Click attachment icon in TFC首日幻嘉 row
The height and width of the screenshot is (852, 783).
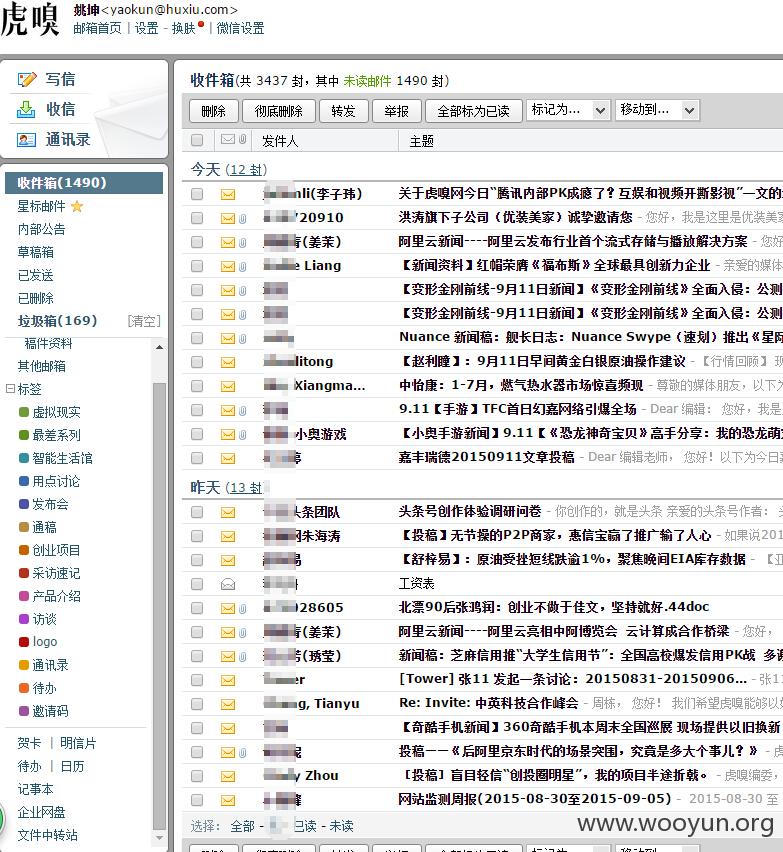click(242, 410)
